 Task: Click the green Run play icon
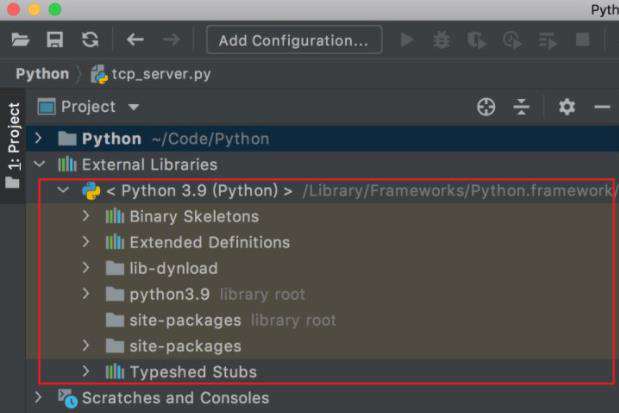pyautogui.click(x=407, y=40)
